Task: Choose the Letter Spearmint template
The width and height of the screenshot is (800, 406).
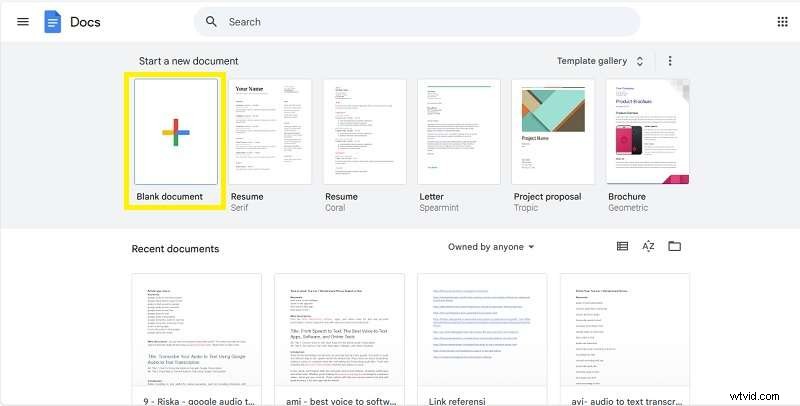Action: [459, 132]
